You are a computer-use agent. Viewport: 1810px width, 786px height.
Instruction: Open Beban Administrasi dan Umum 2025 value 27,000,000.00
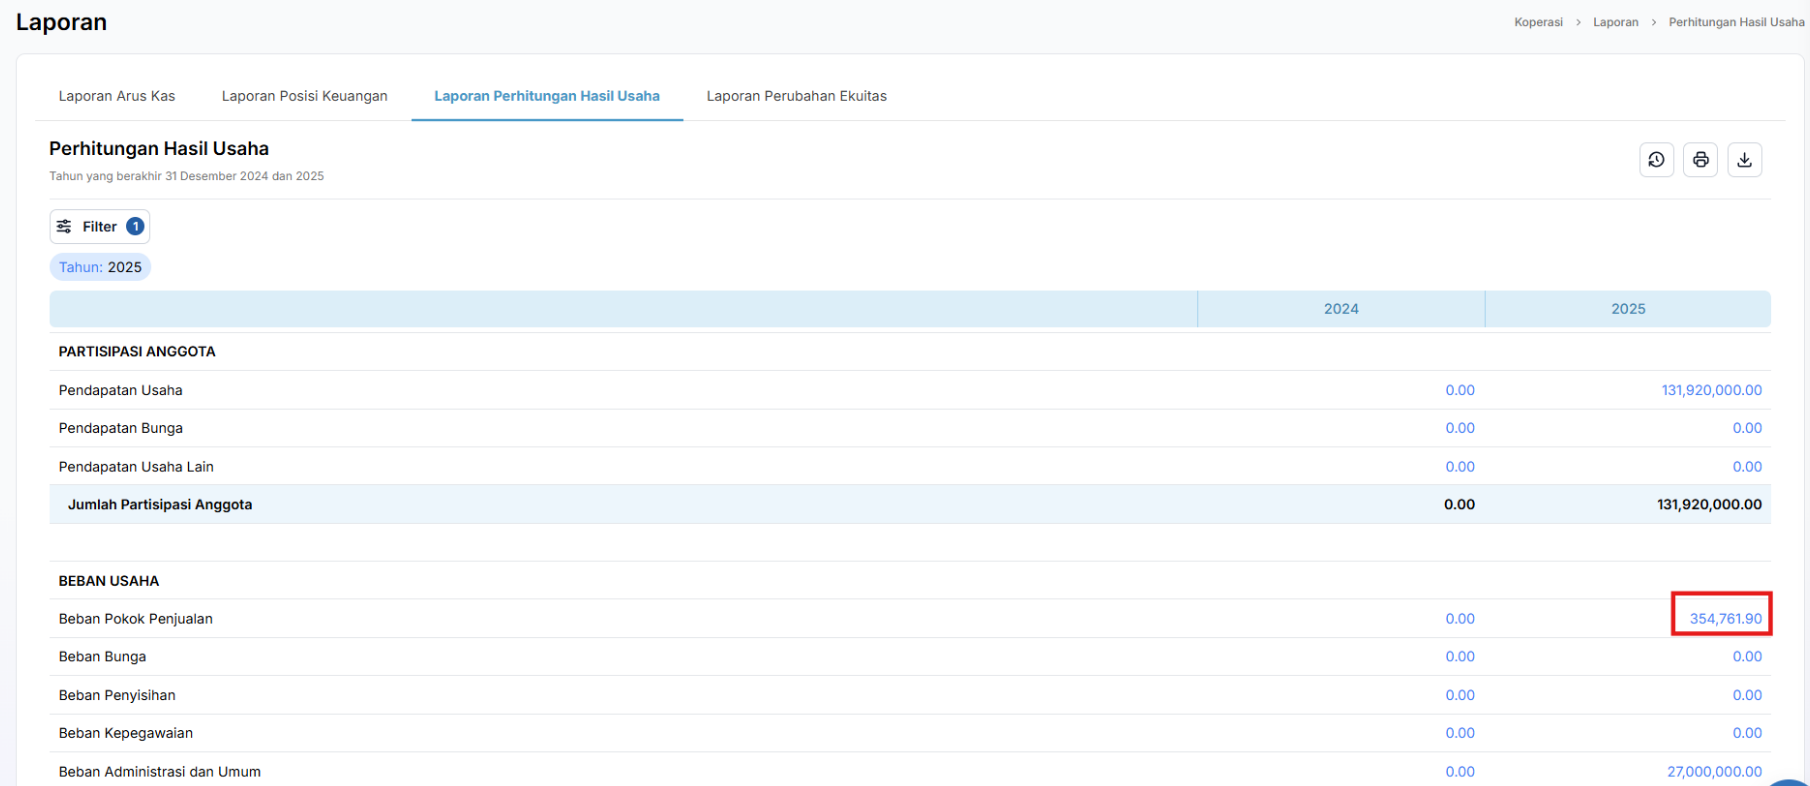[1714, 772]
